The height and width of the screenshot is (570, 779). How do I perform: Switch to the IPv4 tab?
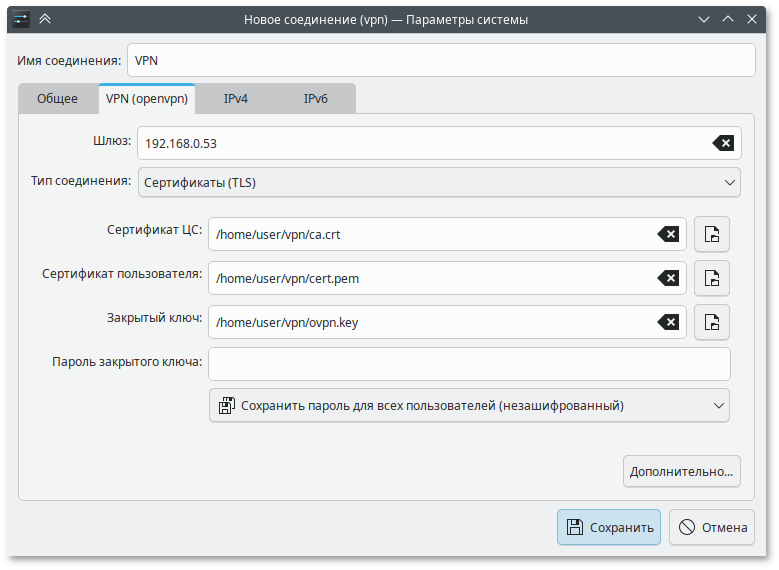[235, 99]
